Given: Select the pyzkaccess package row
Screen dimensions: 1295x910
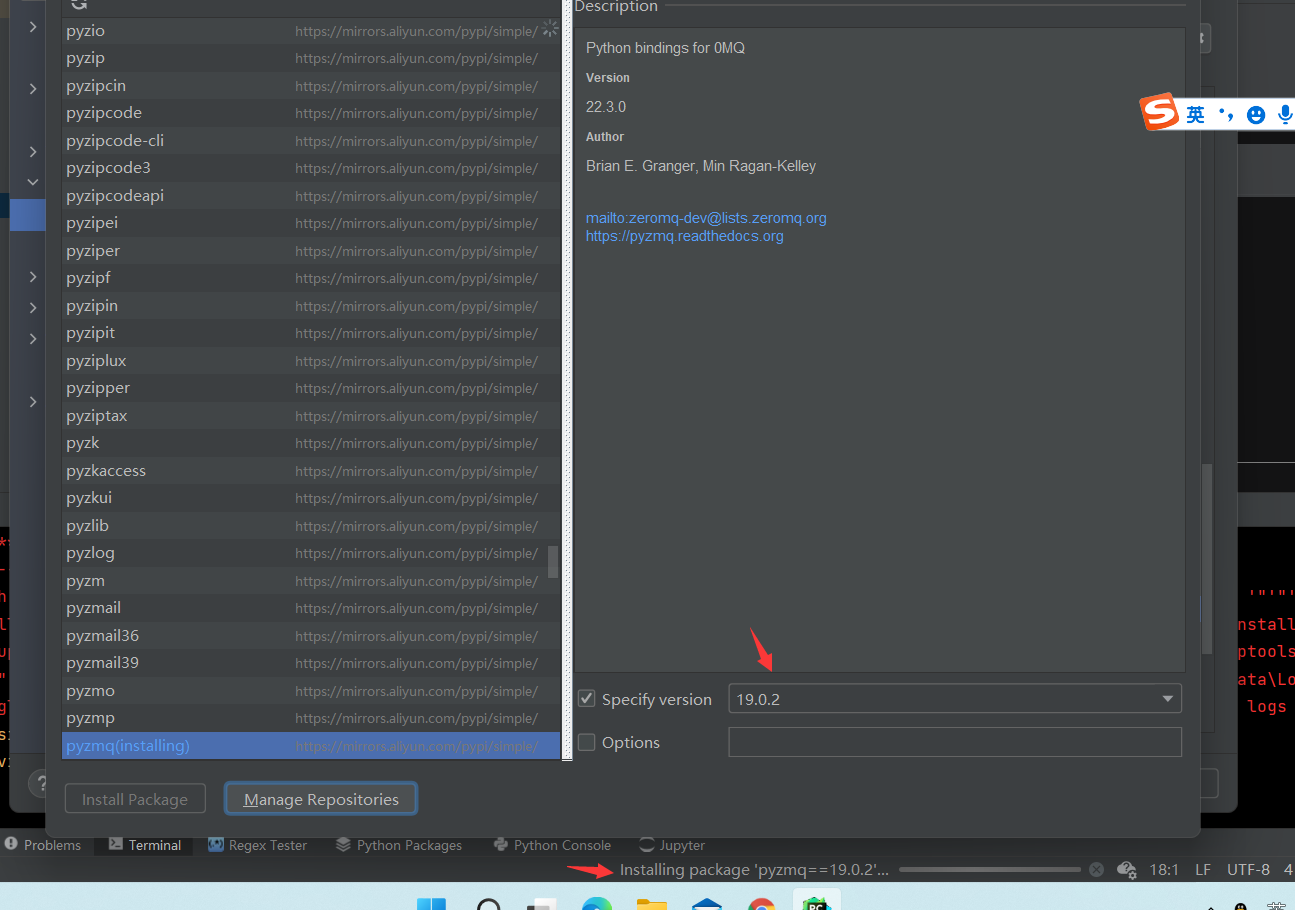Looking at the screenshot, I should click(x=311, y=471).
